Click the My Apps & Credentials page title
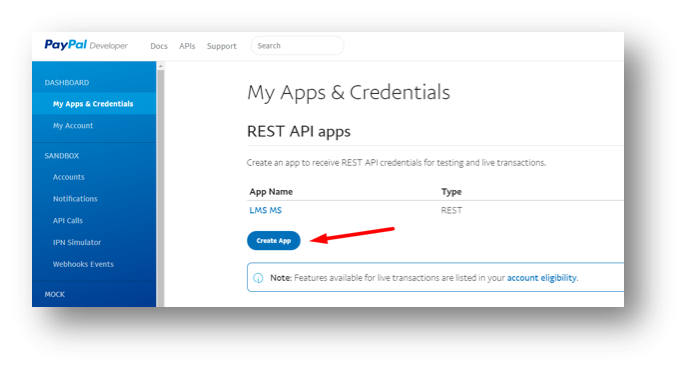The image size is (689, 372). [349, 93]
